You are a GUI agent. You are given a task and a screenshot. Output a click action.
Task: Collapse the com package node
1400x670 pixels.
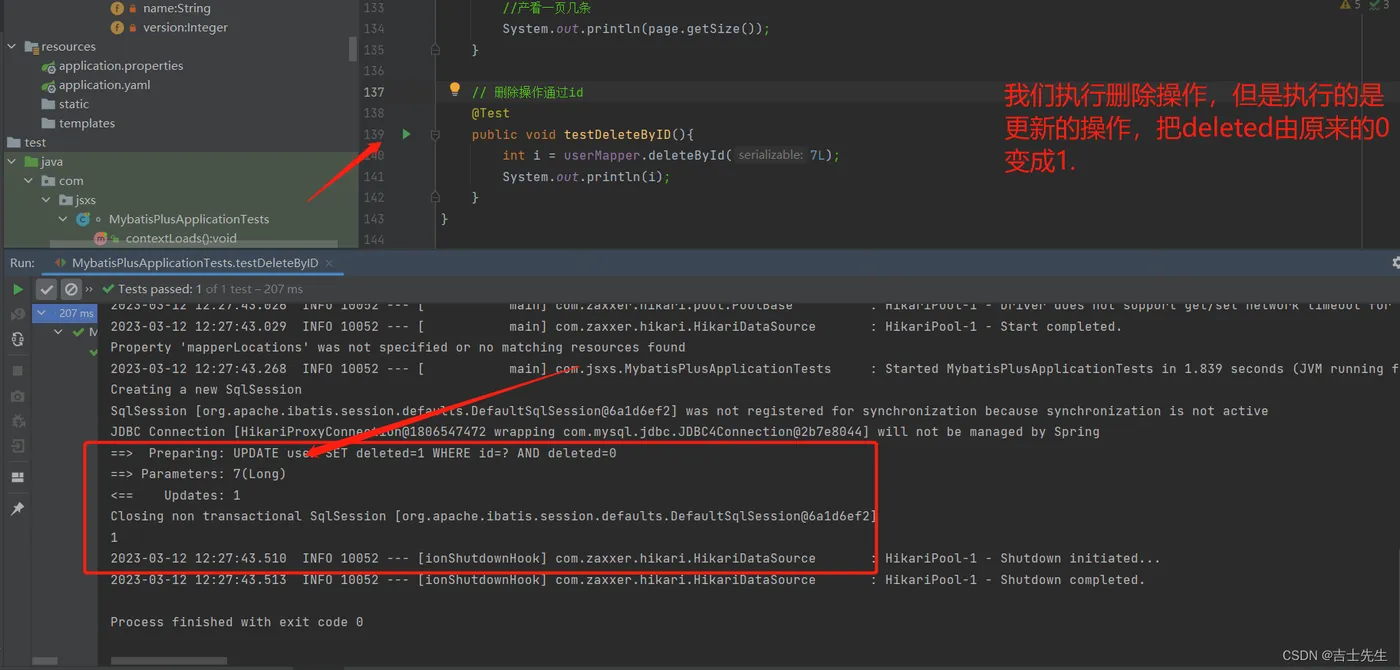click(29, 181)
